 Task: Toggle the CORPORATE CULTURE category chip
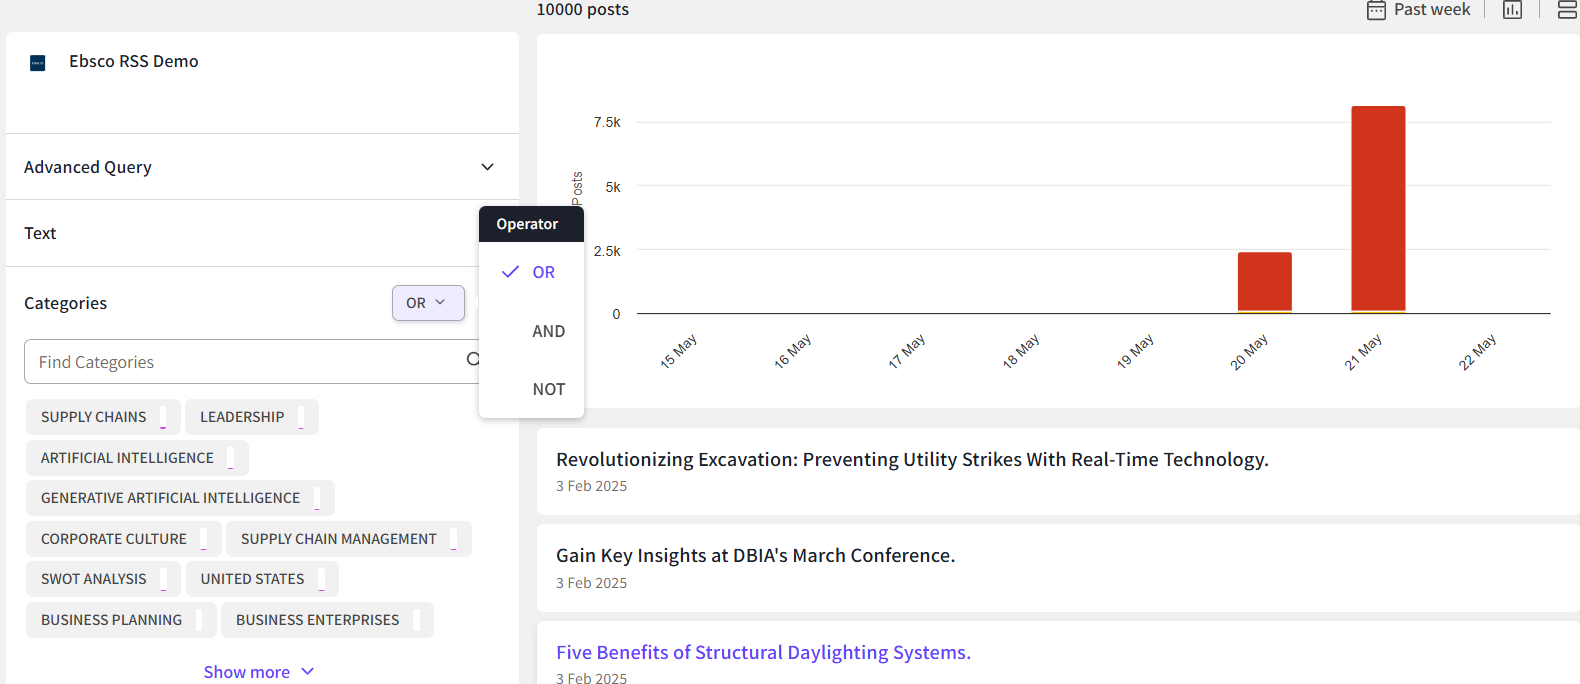point(114,539)
